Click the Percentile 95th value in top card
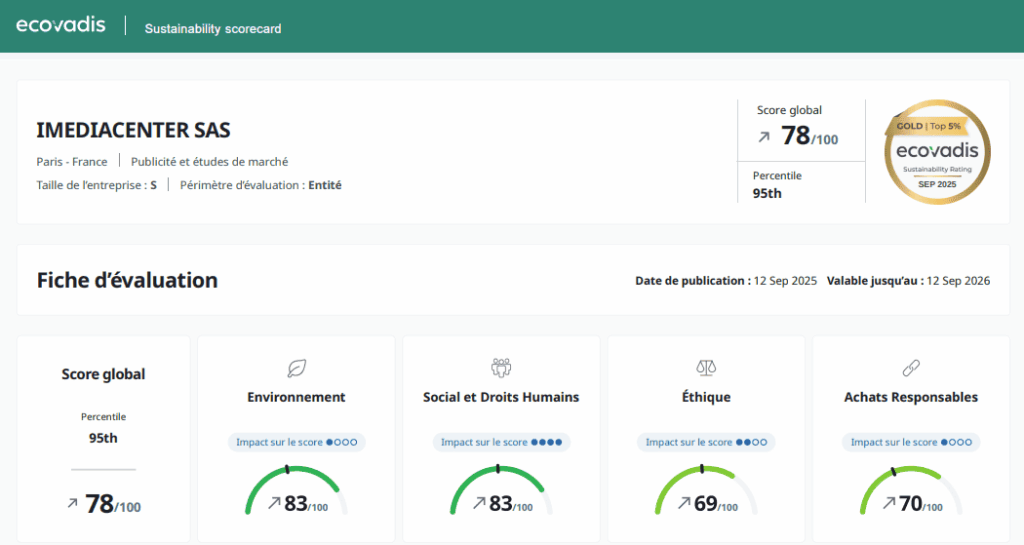The width and height of the screenshot is (1024, 545). [x=767, y=193]
